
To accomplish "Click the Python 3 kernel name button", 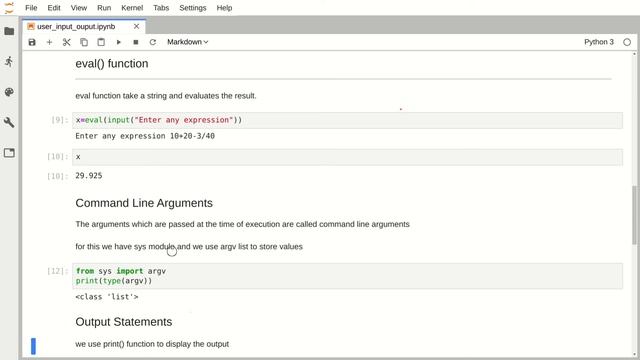I will click(x=599, y=42).
